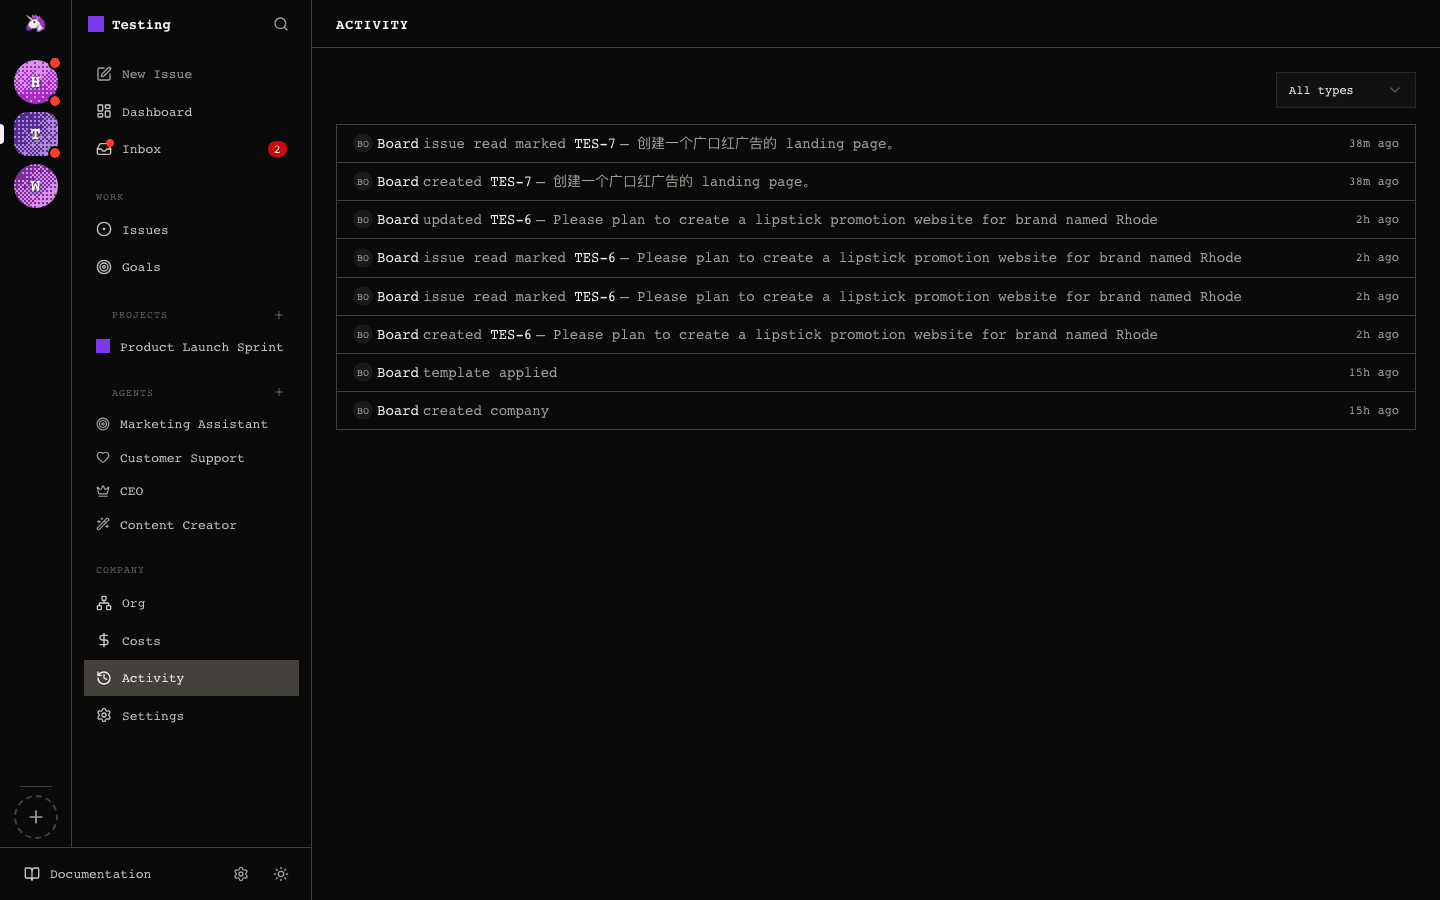This screenshot has height=900, width=1440.
Task: Click the search magnifier icon
Action: click(281, 24)
